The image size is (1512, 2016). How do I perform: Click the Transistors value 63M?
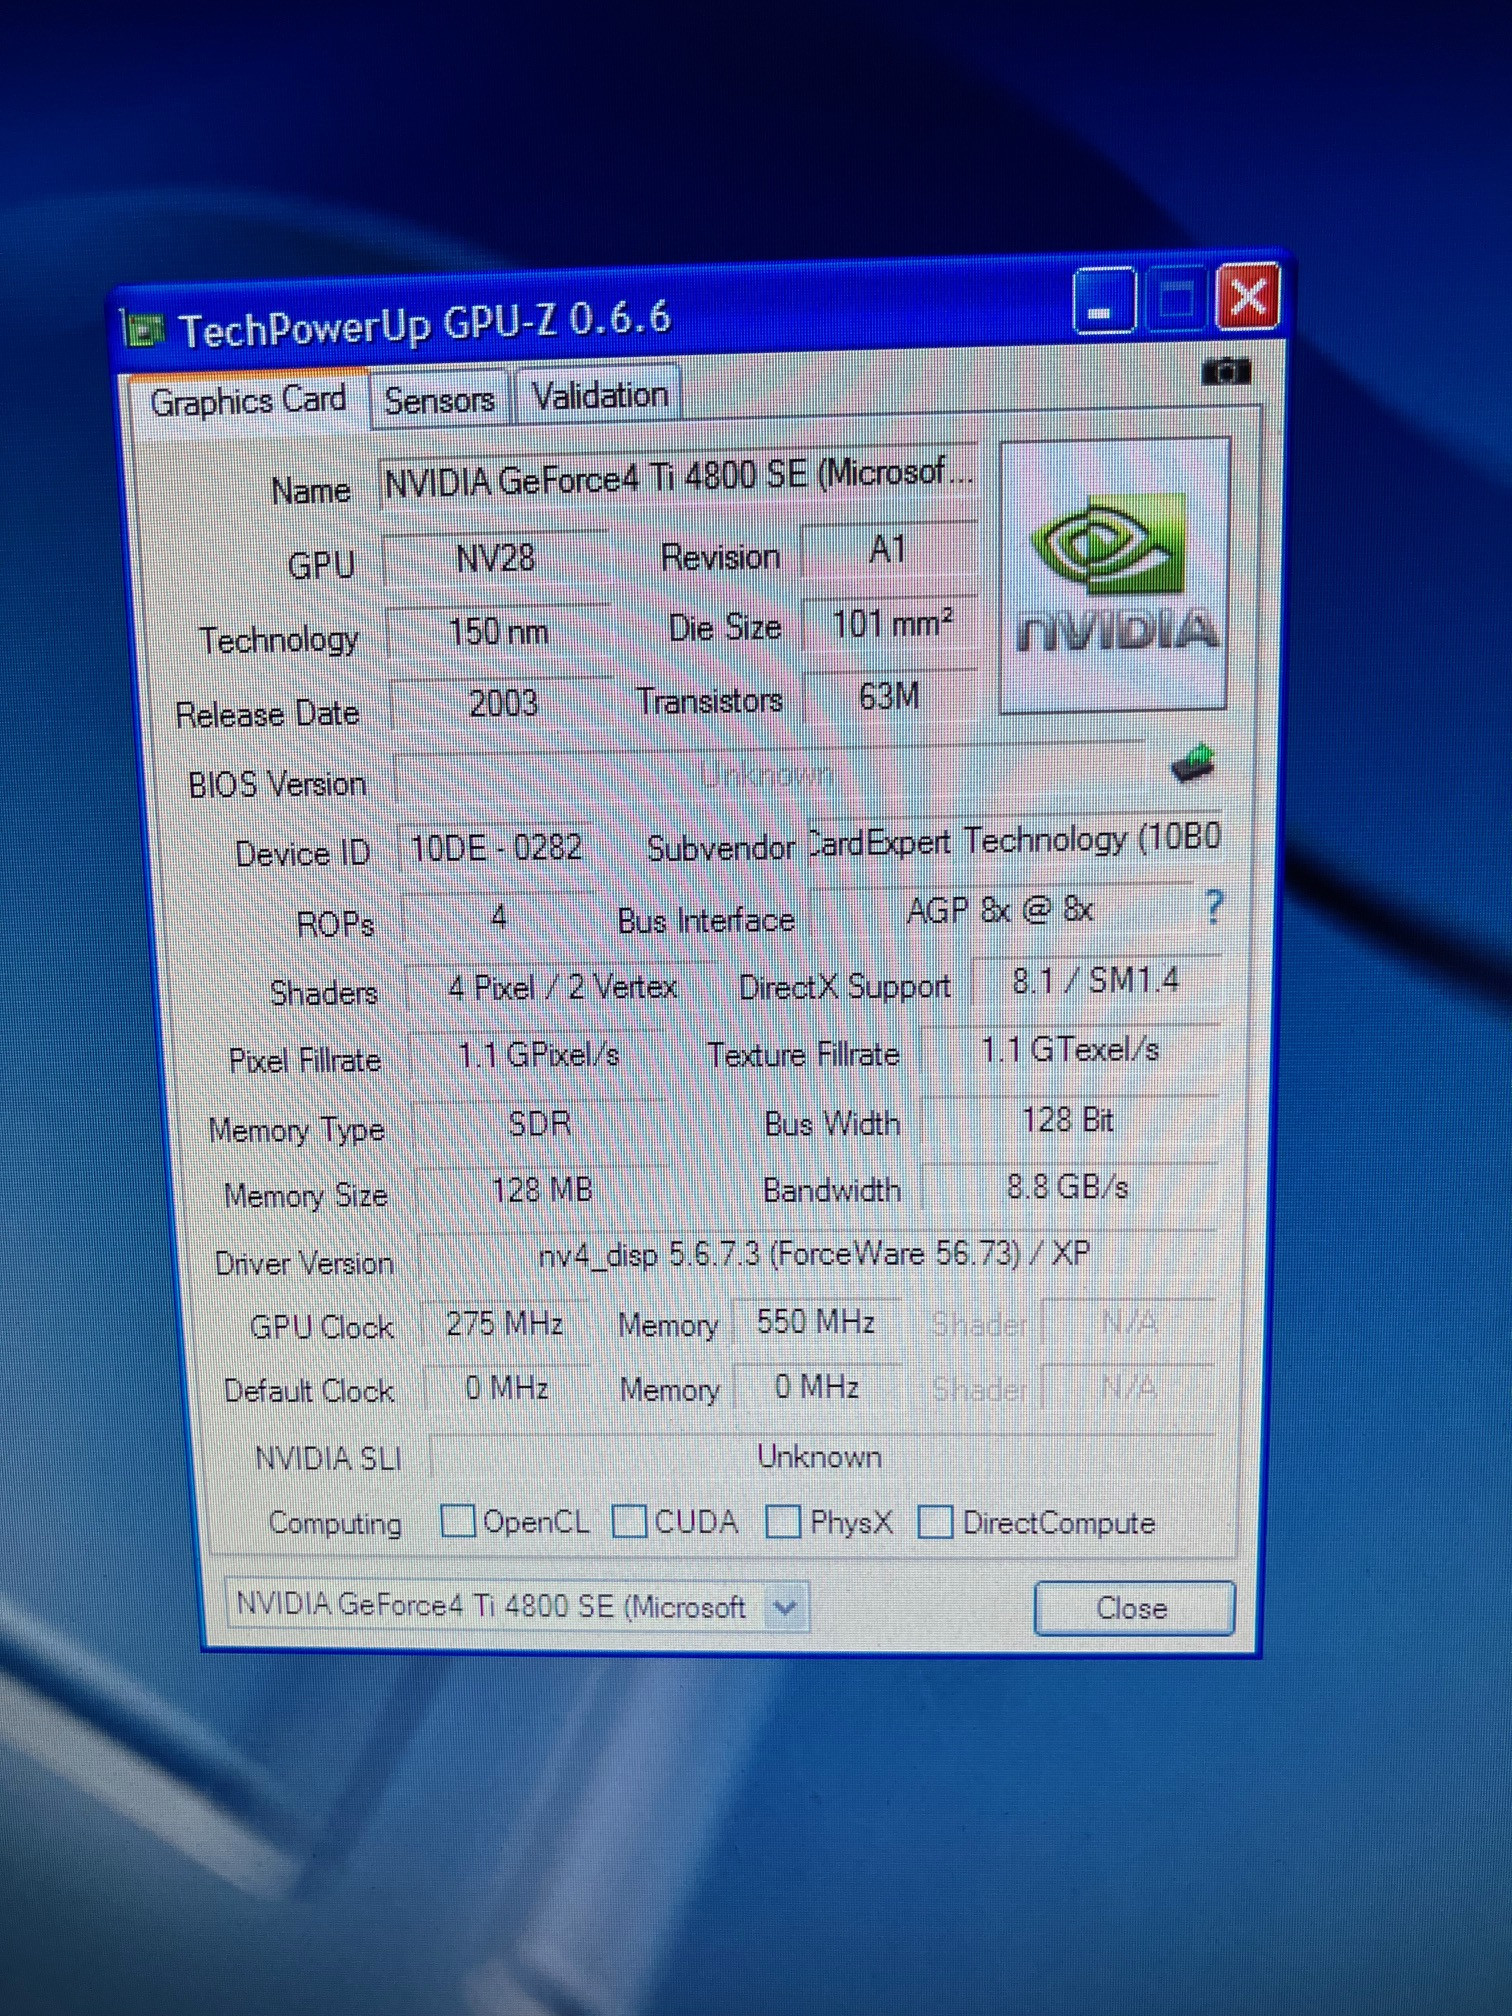click(x=890, y=695)
